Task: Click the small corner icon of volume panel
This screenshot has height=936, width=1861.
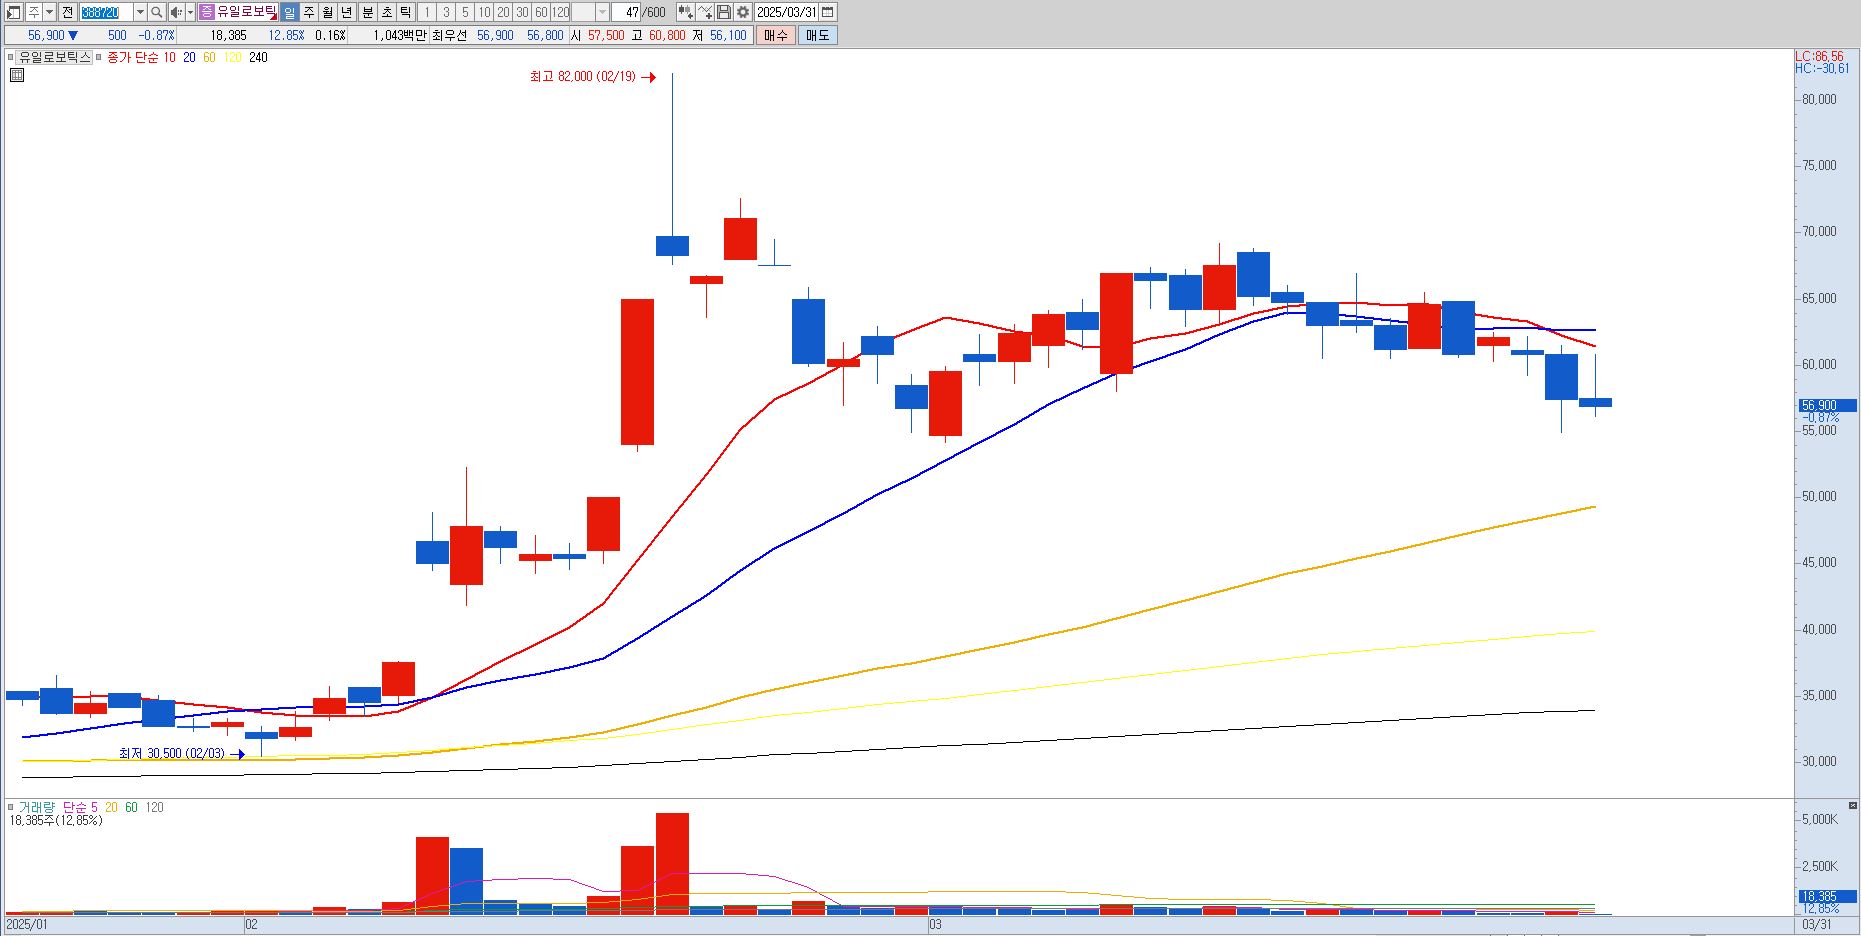Action: tap(1853, 805)
